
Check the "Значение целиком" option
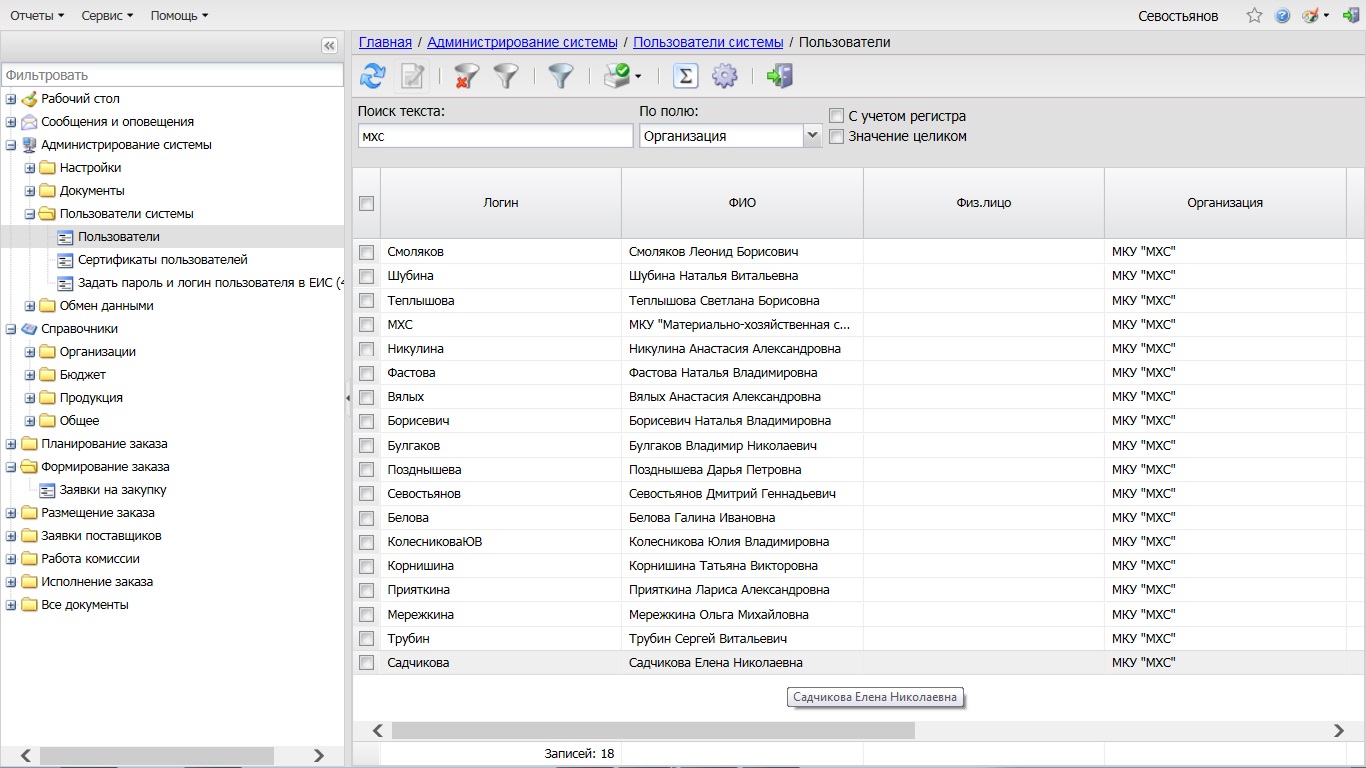[837, 136]
